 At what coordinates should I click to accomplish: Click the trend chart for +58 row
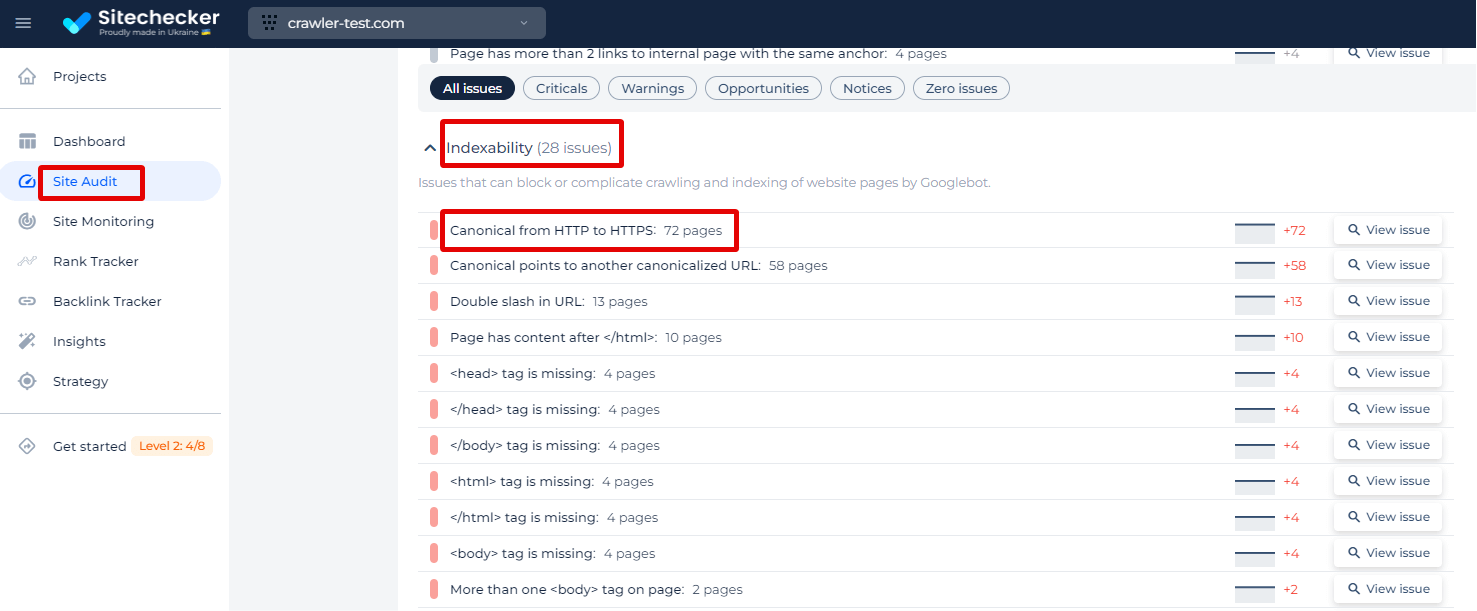pyautogui.click(x=1255, y=268)
